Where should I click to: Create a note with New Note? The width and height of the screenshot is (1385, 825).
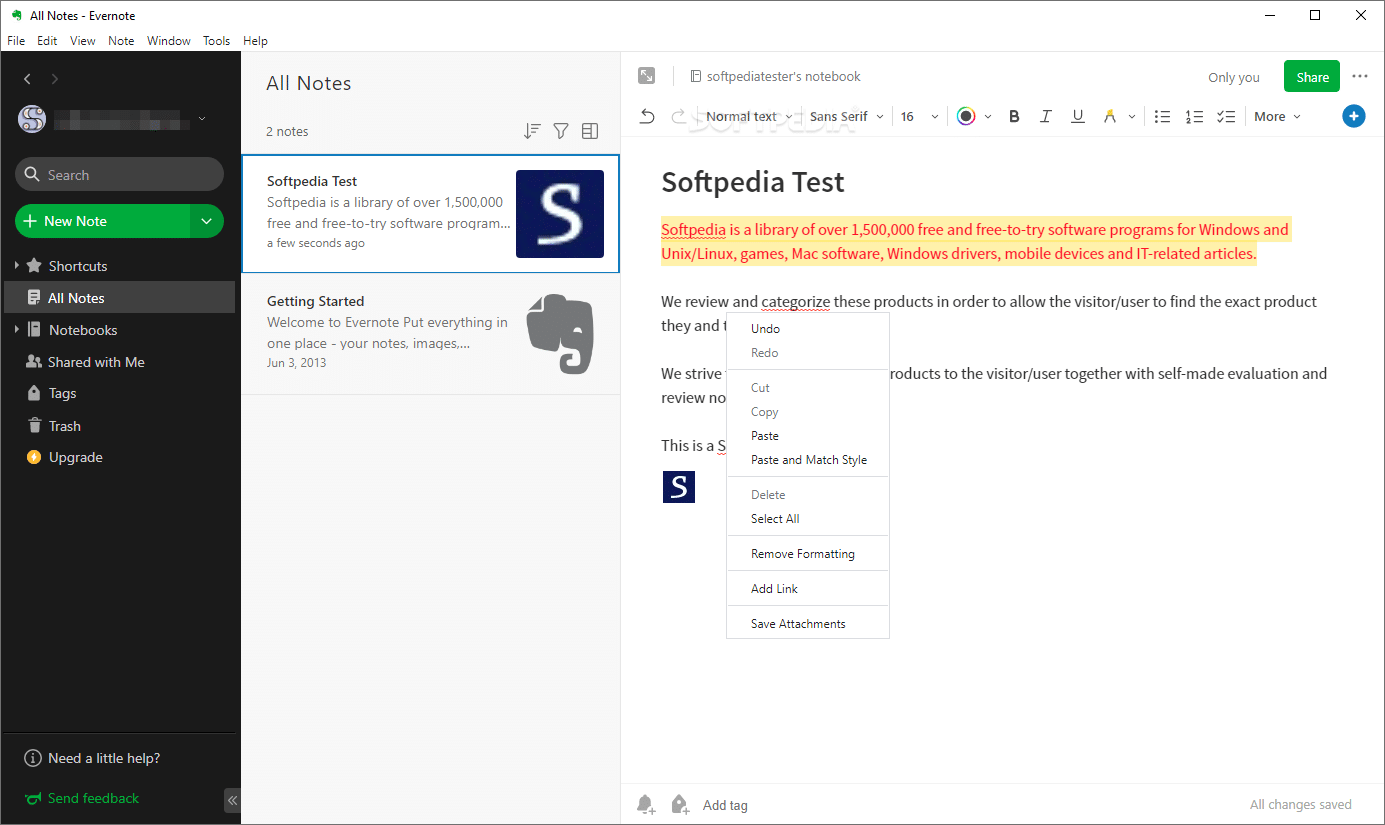(103, 221)
